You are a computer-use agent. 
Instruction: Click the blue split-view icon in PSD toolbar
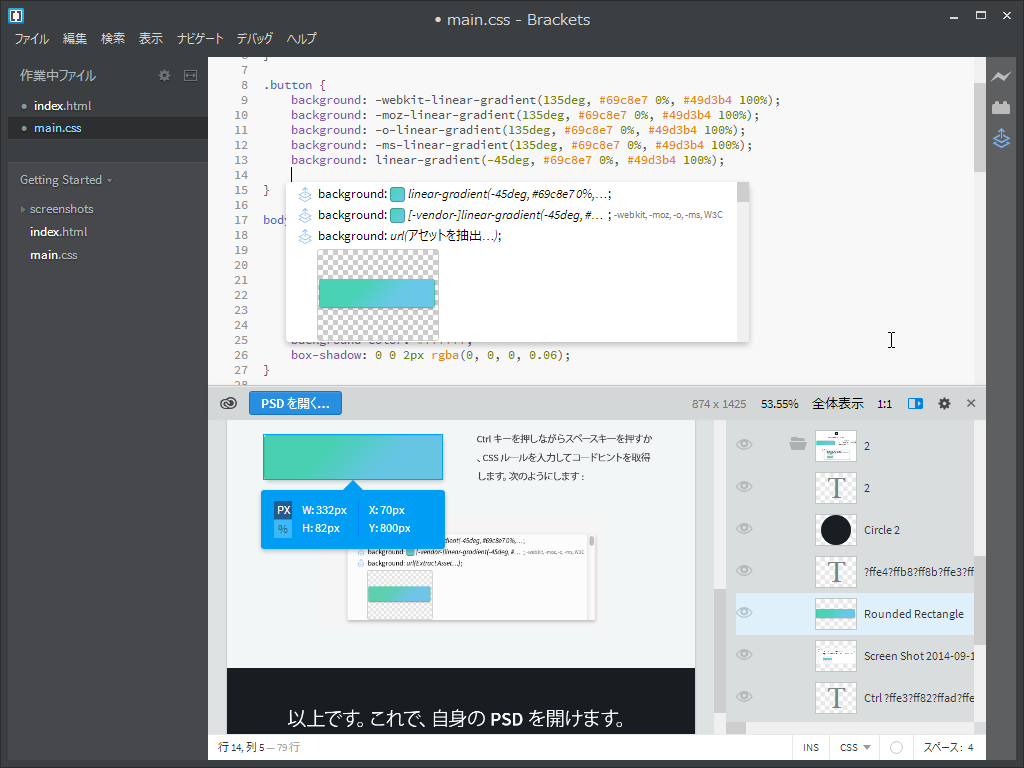pos(915,403)
